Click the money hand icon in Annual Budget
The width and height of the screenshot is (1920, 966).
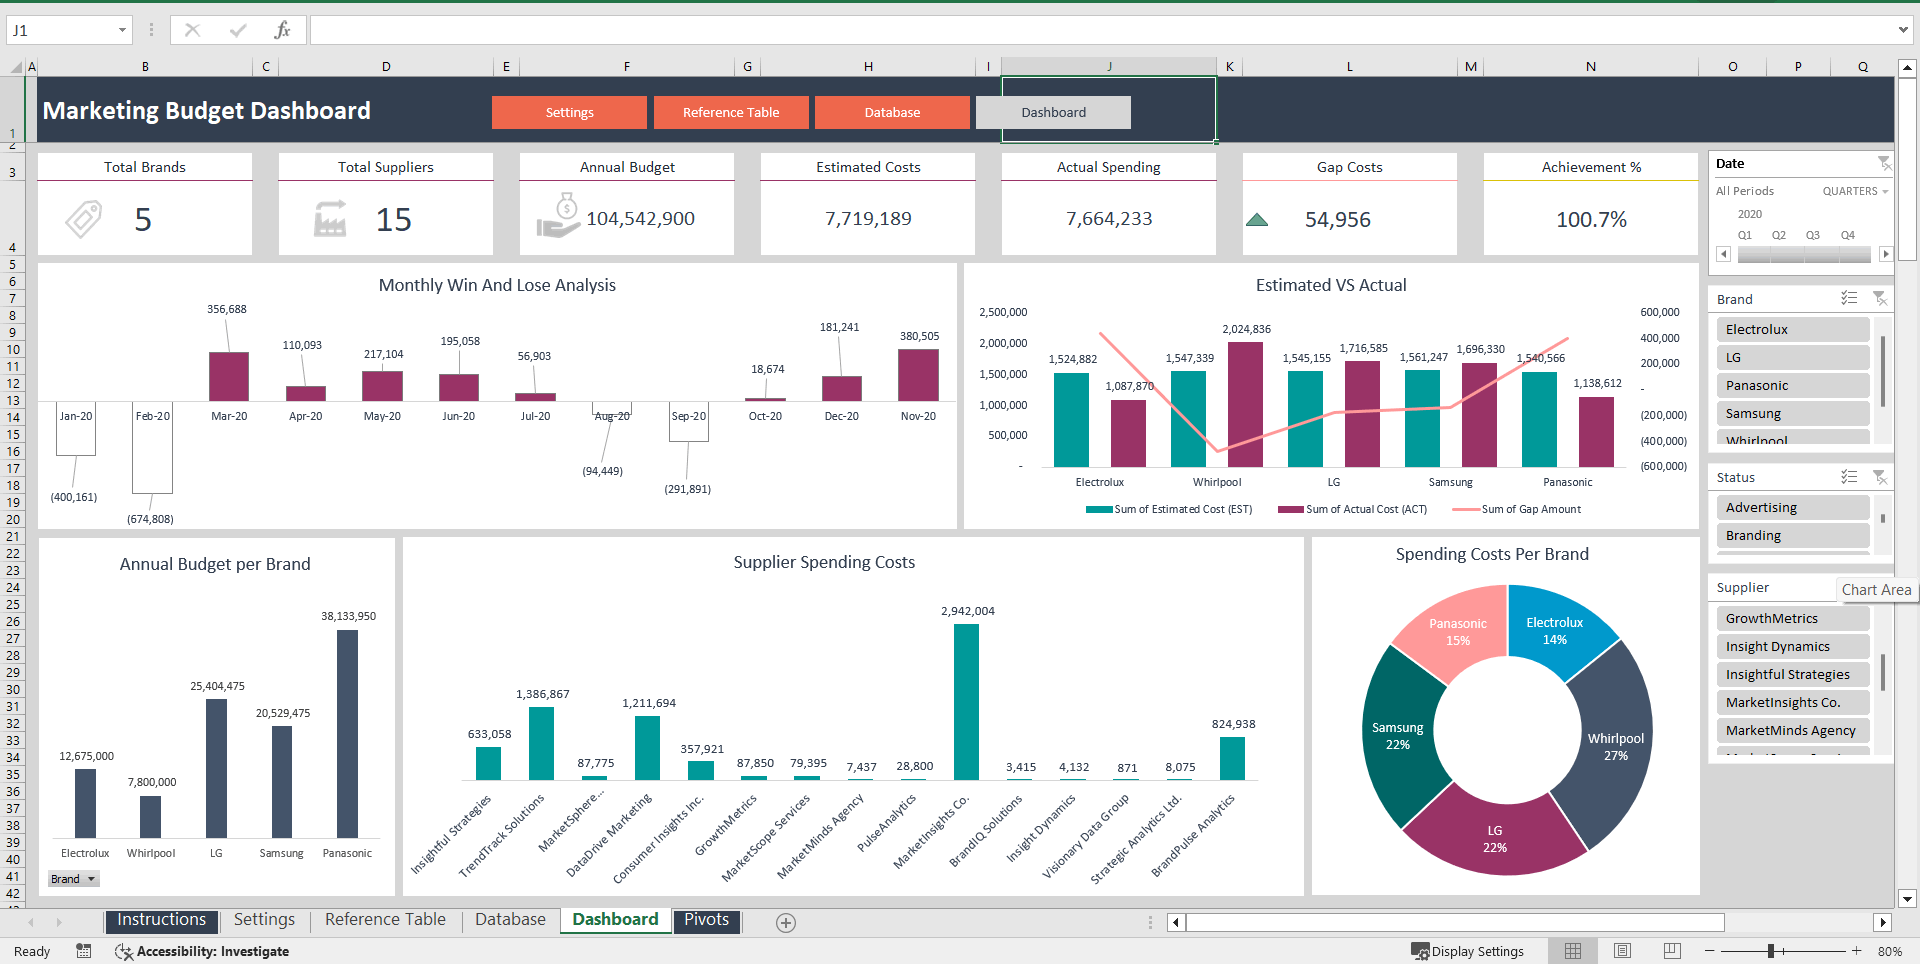pos(558,216)
